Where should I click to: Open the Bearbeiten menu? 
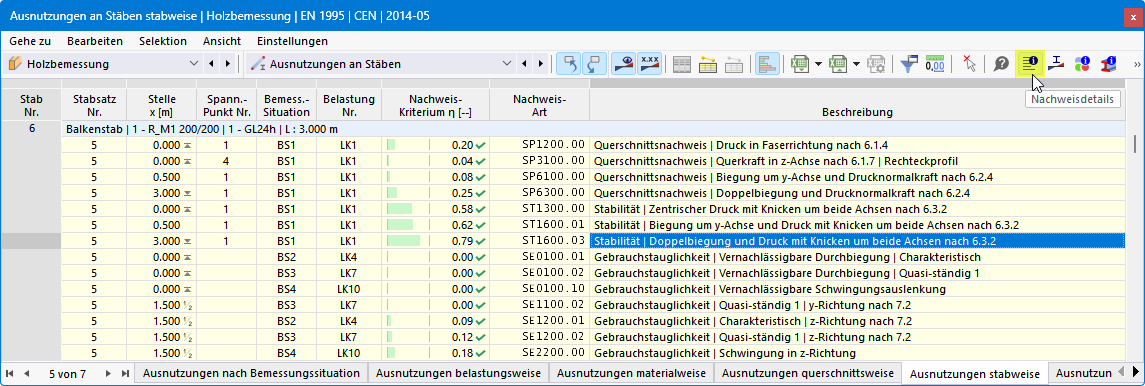95,41
